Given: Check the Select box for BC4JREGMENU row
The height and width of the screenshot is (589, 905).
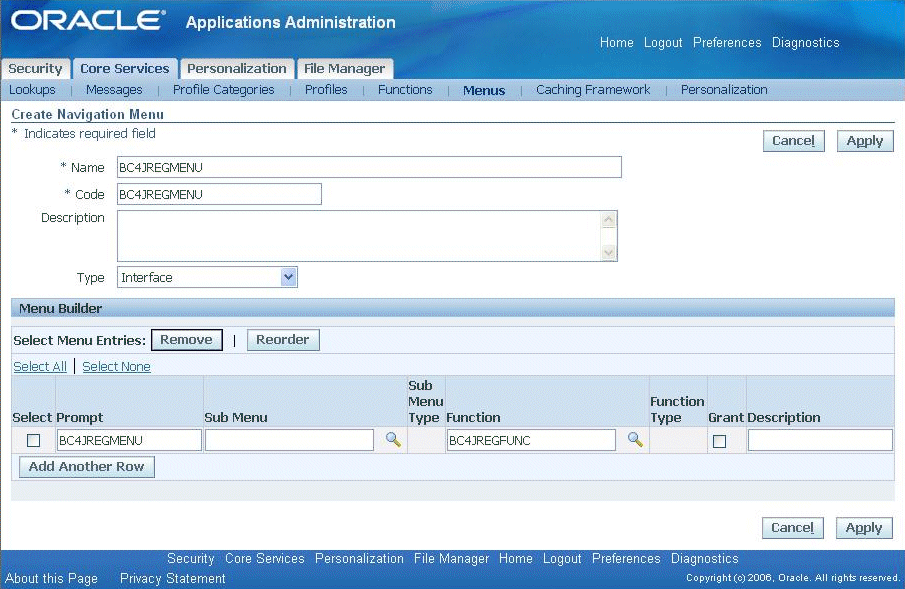Looking at the screenshot, I should click(x=33, y=441).
